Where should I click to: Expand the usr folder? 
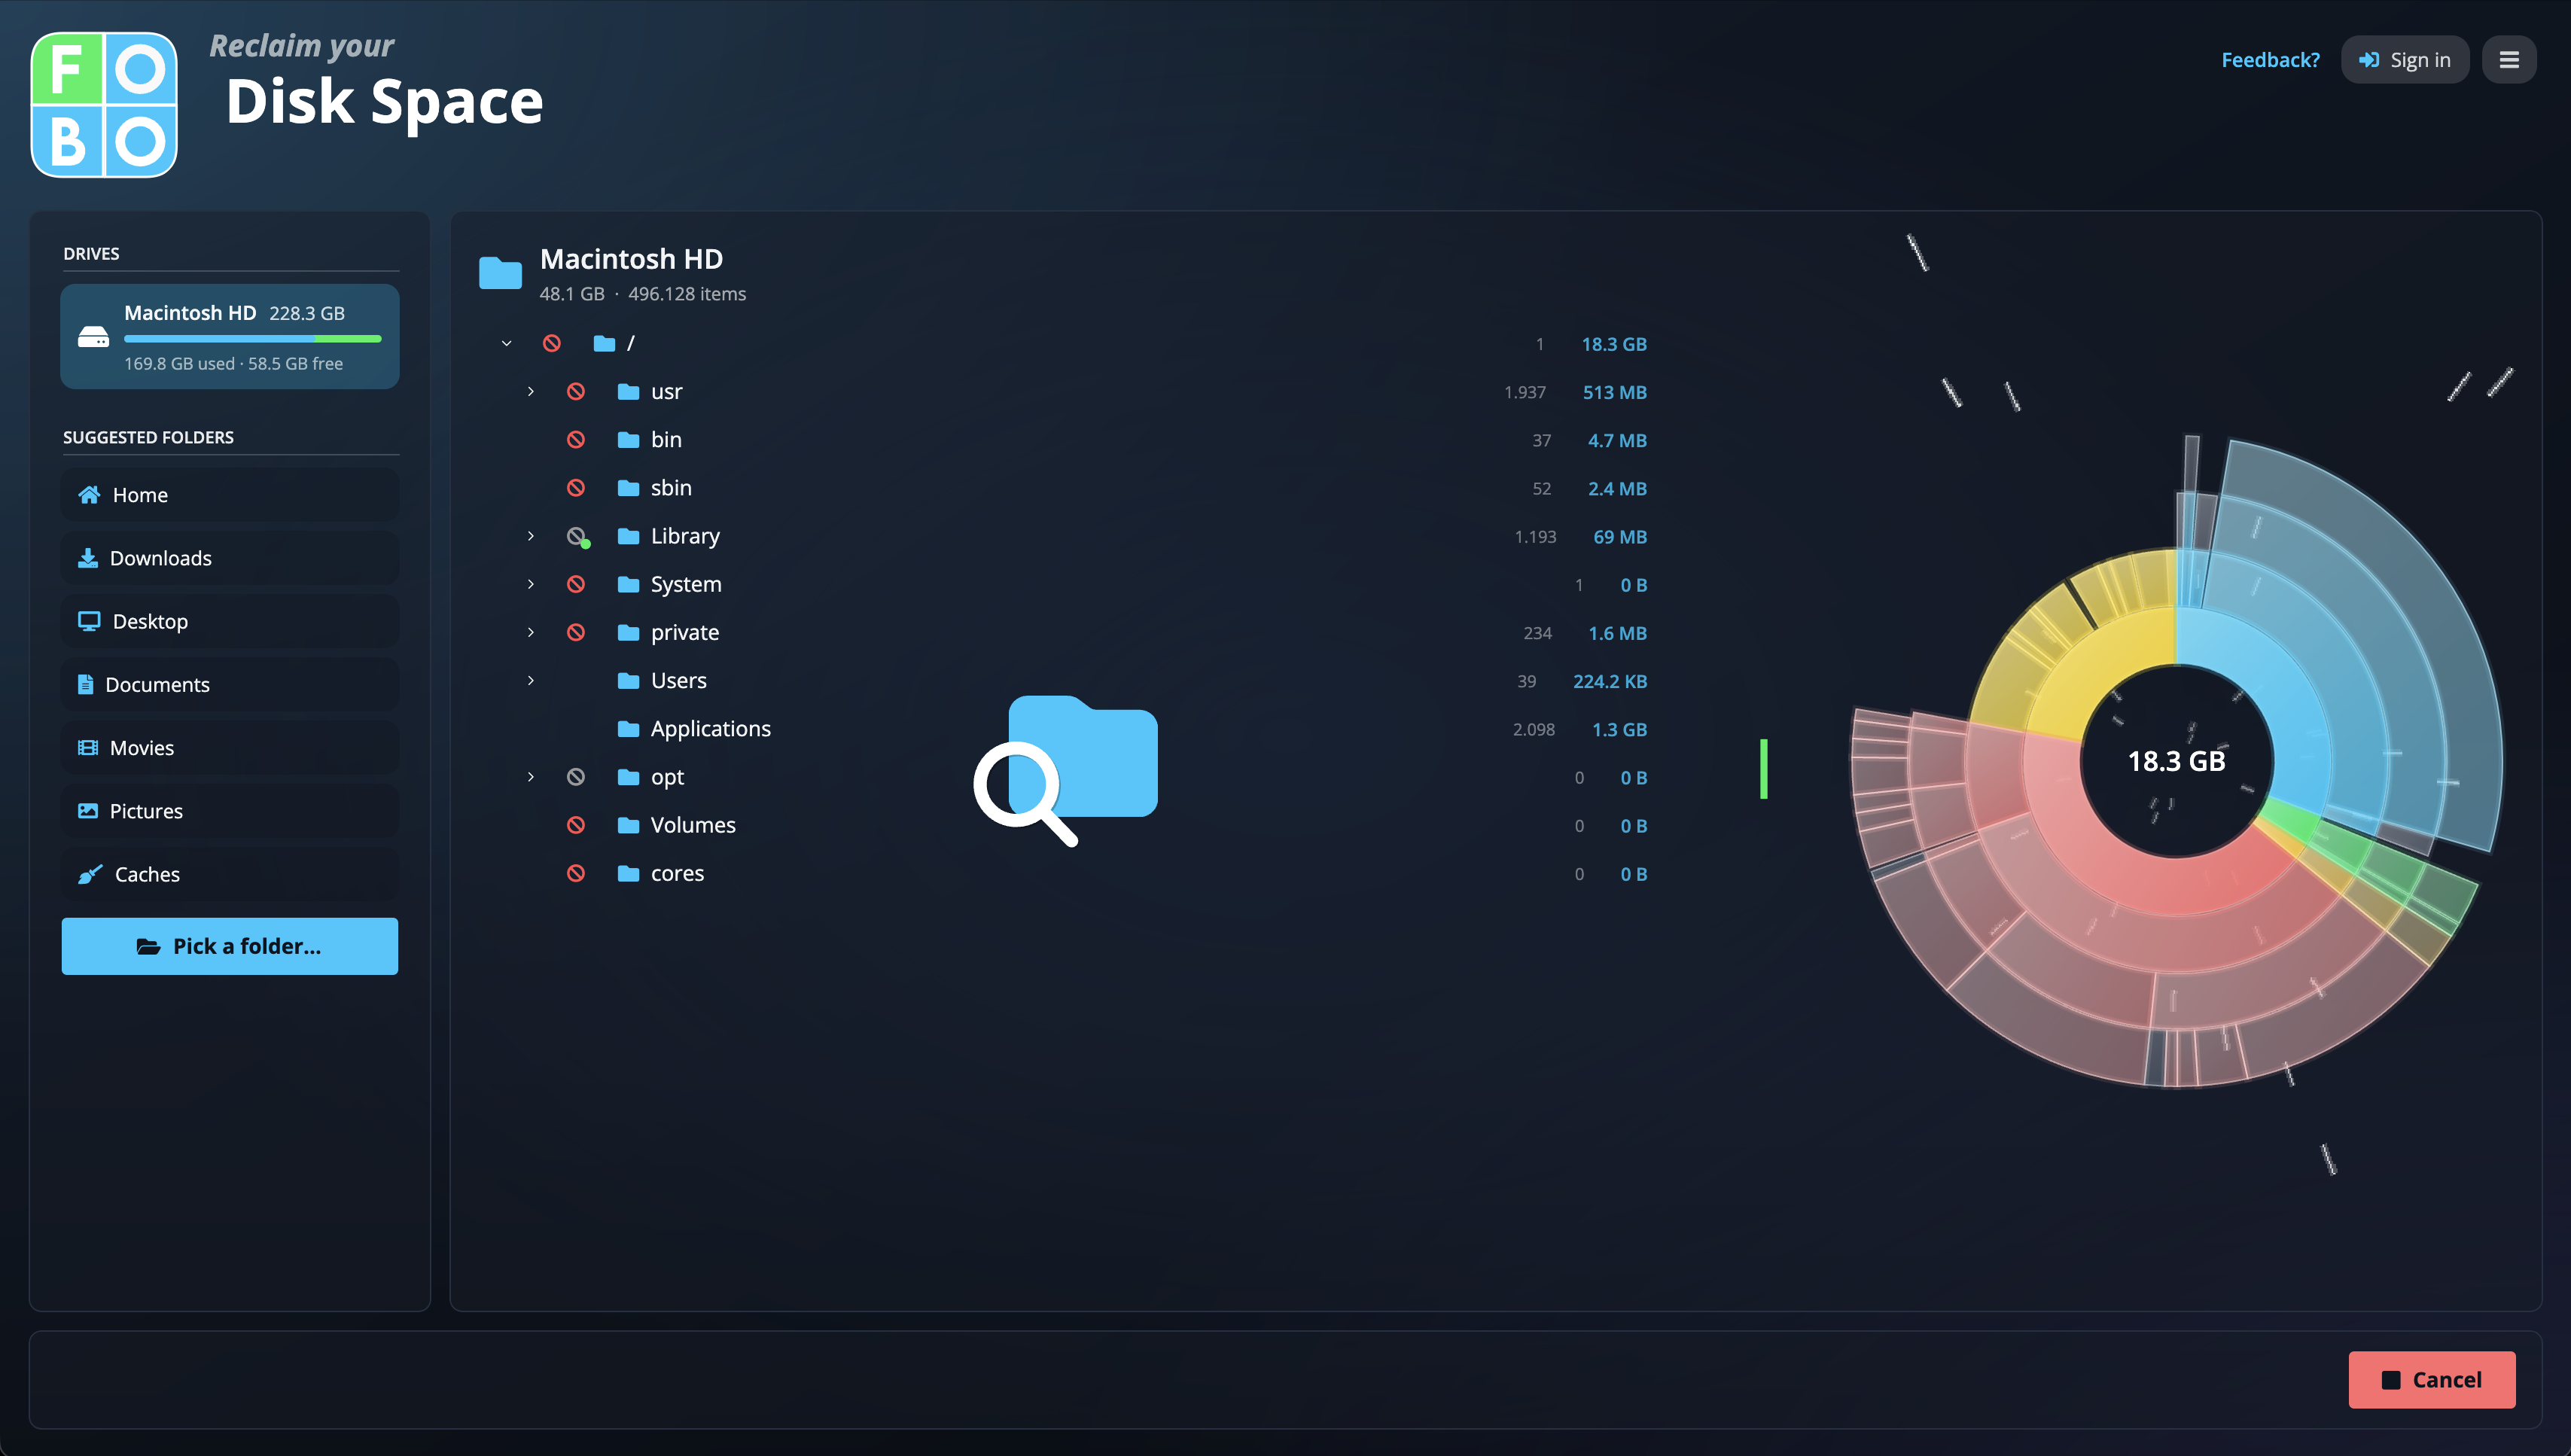(531, 392)
